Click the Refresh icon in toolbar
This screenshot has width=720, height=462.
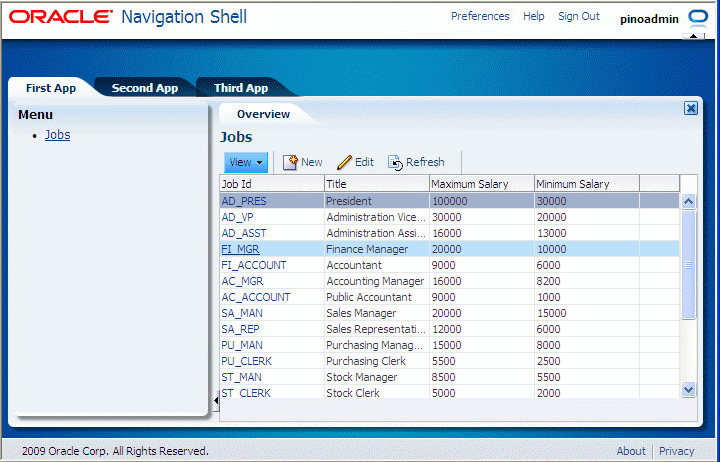coord(395,163)
